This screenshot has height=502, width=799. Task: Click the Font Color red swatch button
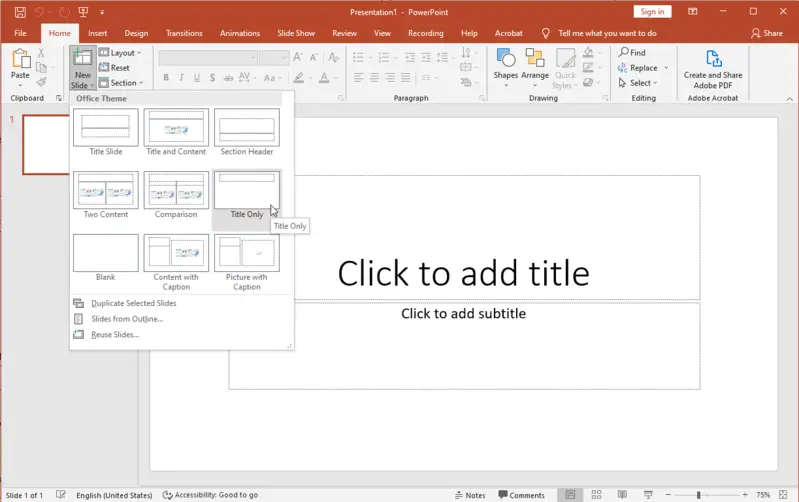[x=324, y=77]
